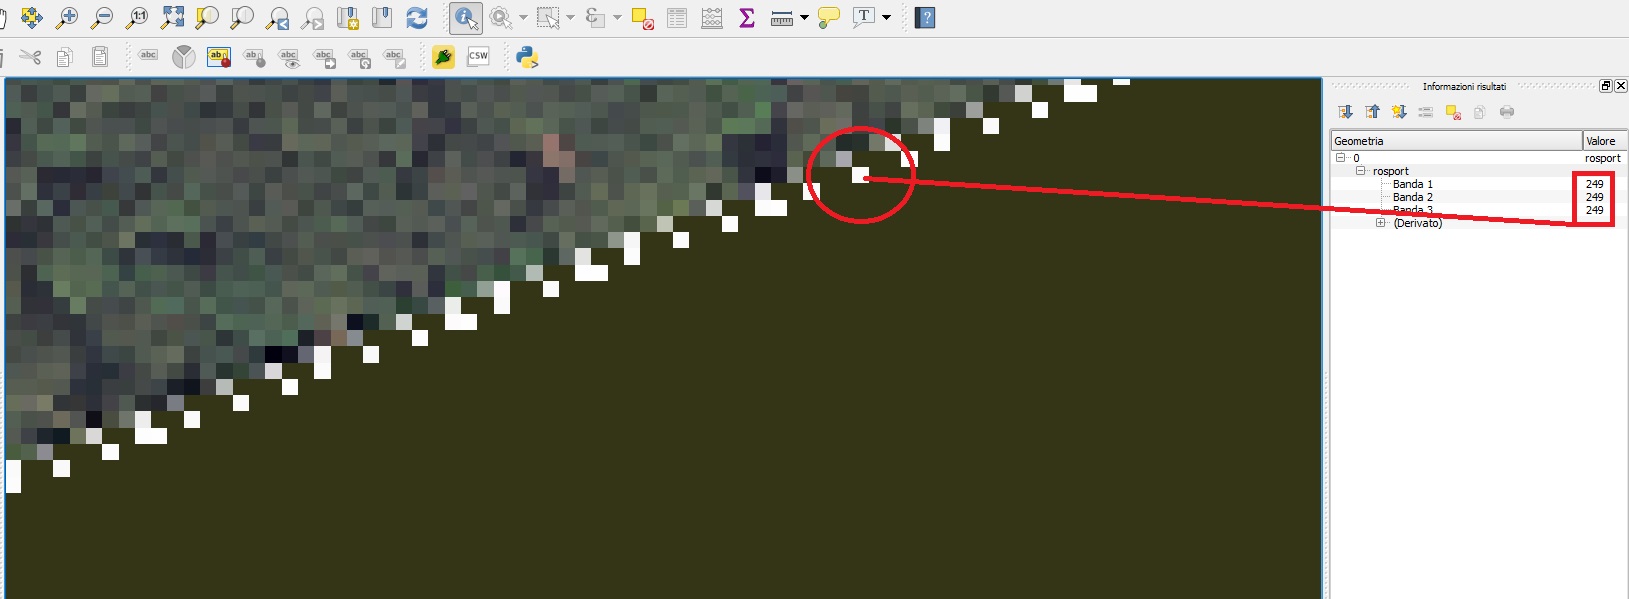Activate the Zoom Out tool
The width and height of the screenshot is (1629, 599).
tap(102, 17)
